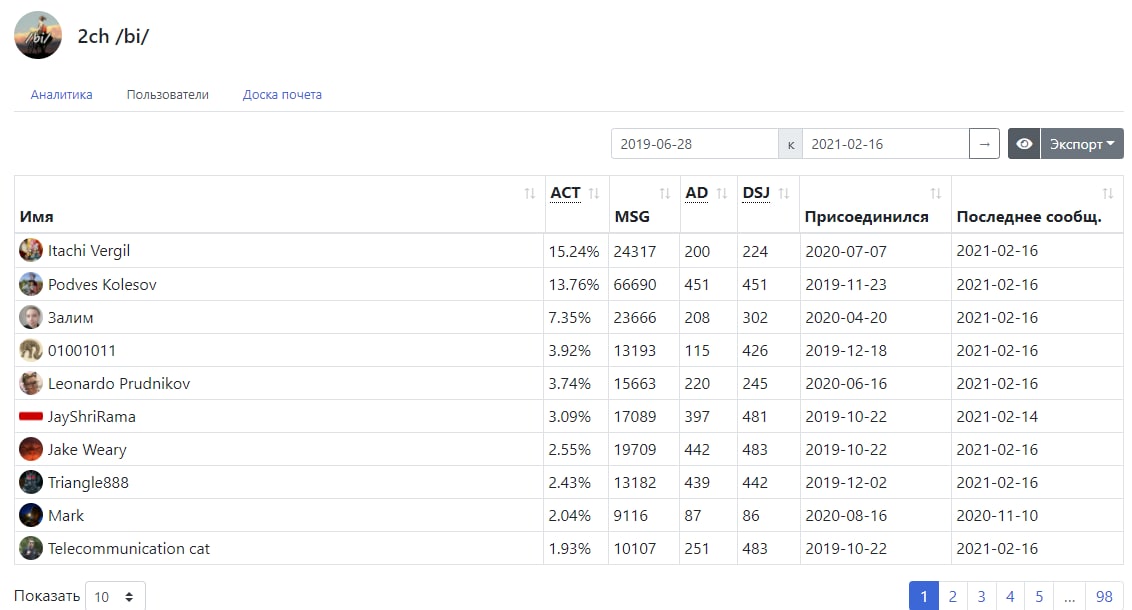The height and width of the screenshot is (610, 1132).
Task: Click the name Залим
Action: point(70,318)
